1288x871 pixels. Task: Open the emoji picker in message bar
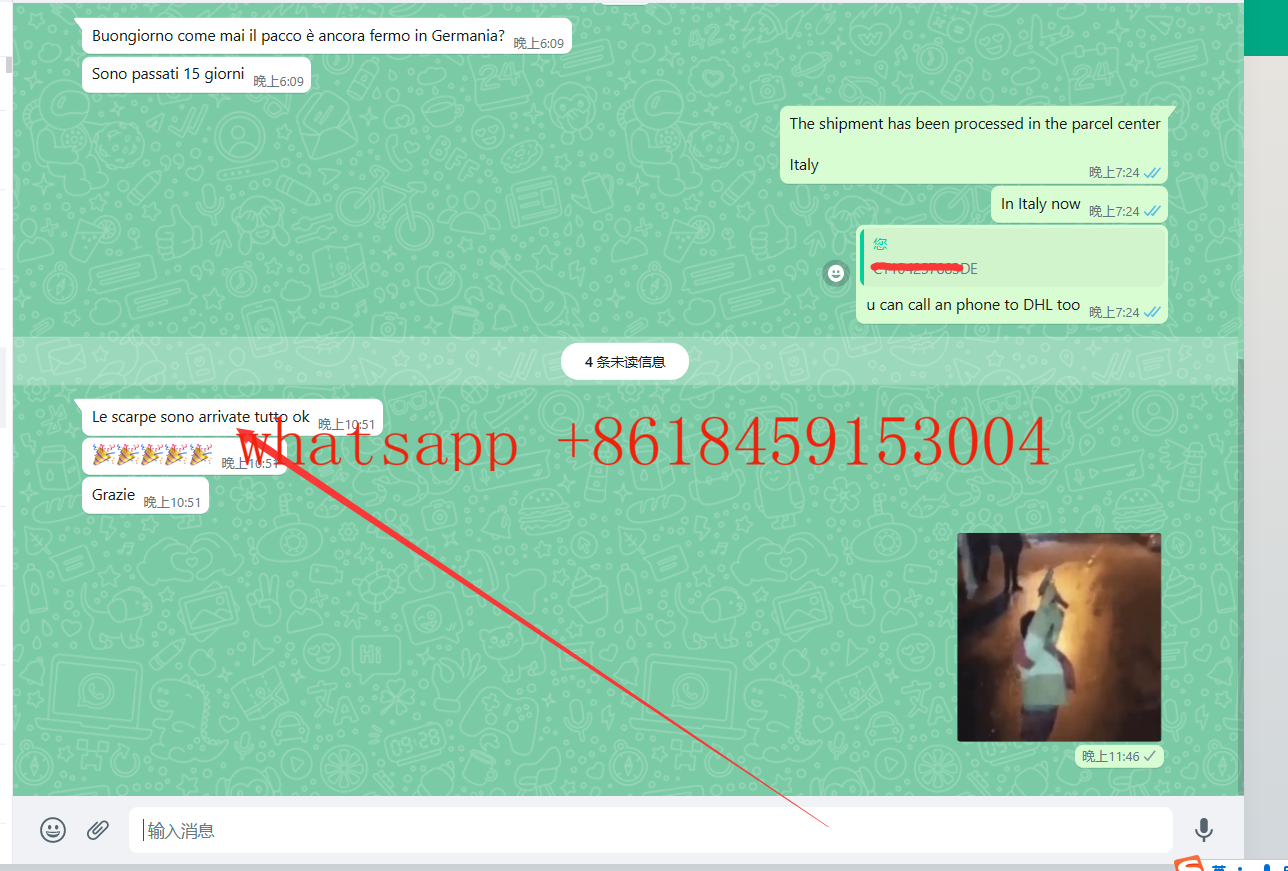point(53,829)
